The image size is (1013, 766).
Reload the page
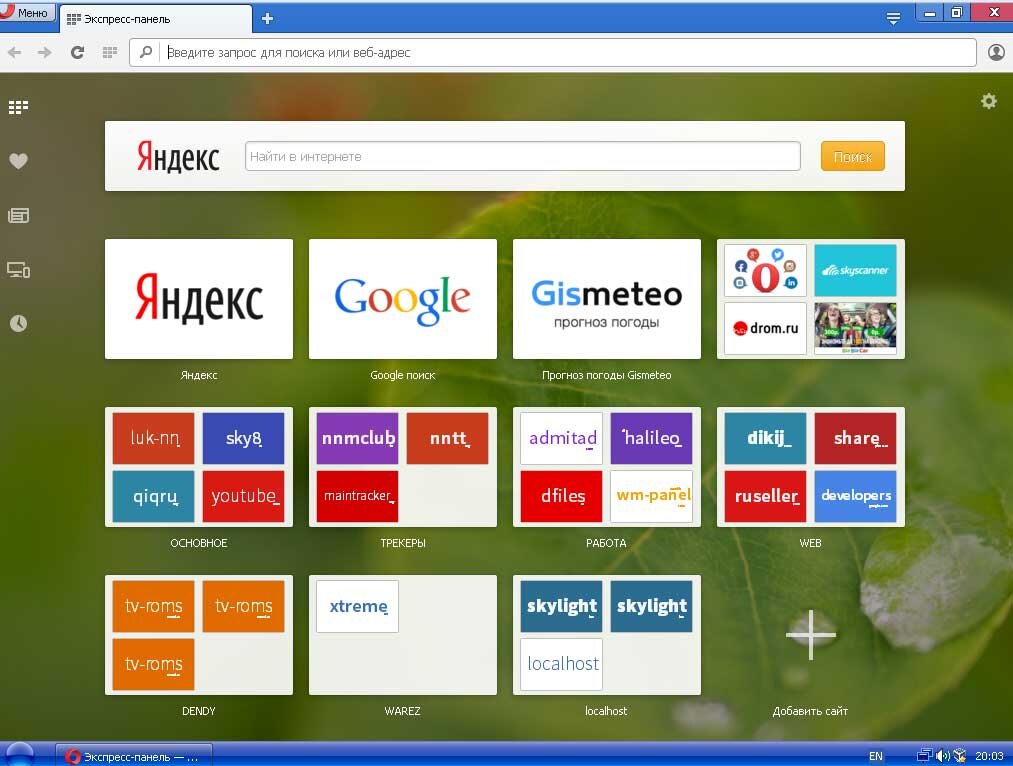(77, 52)
